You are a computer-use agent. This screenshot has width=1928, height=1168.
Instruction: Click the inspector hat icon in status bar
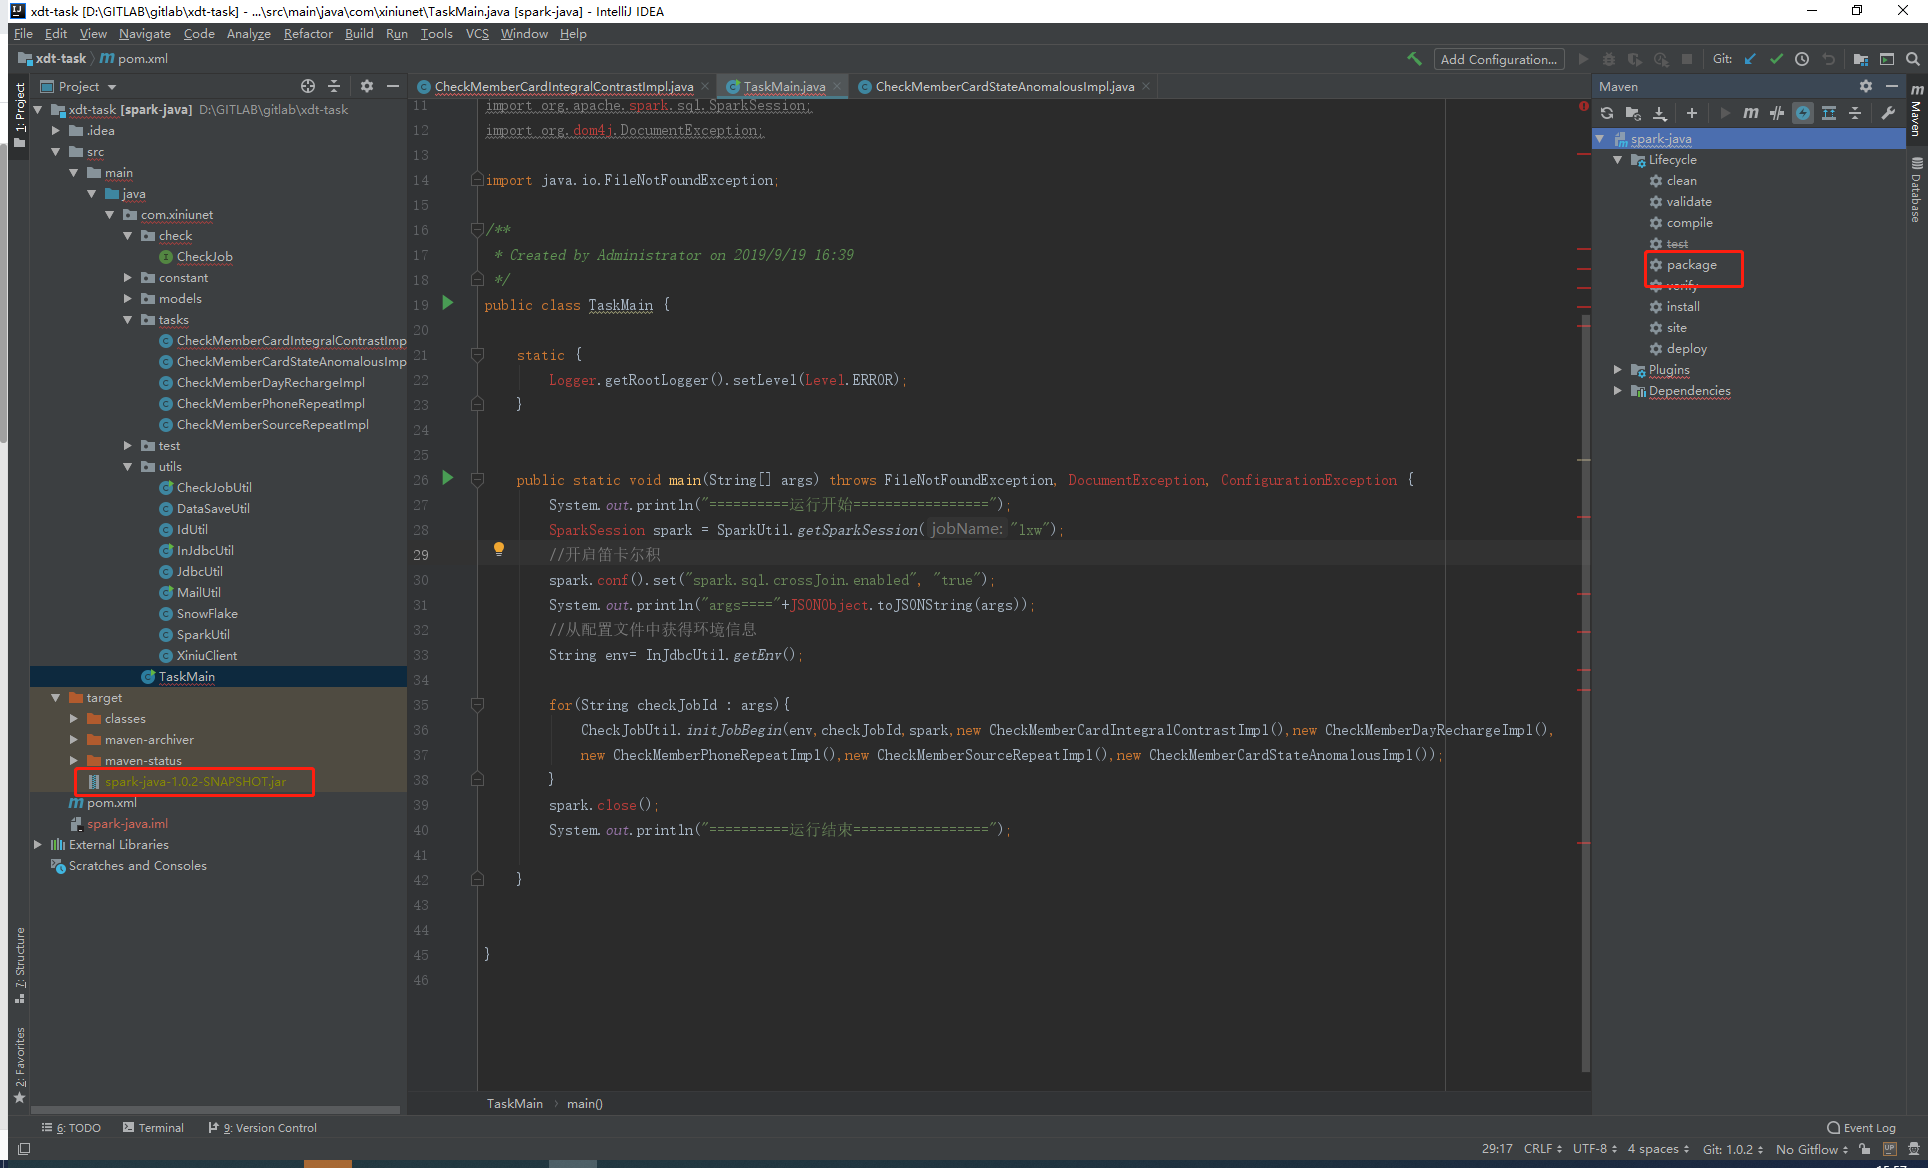1914,1149
